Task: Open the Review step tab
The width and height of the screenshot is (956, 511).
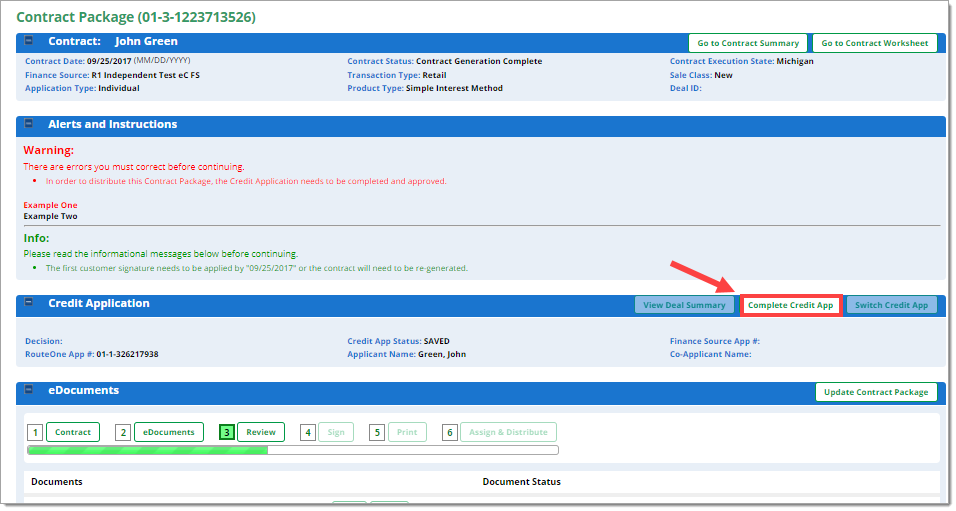Action: point(260,432)
